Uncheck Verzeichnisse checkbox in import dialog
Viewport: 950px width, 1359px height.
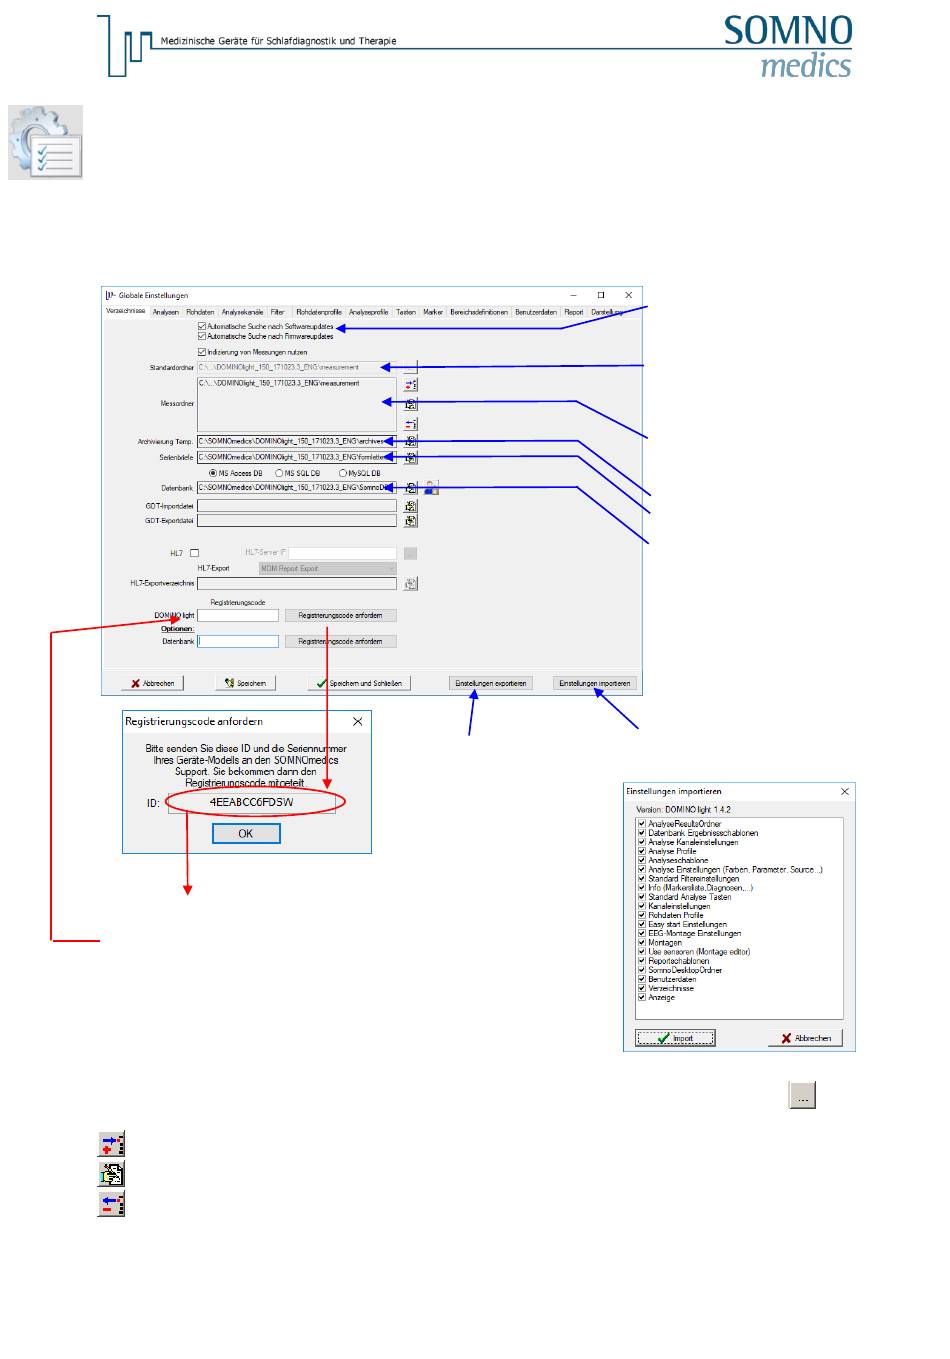(x=641, y=988)
